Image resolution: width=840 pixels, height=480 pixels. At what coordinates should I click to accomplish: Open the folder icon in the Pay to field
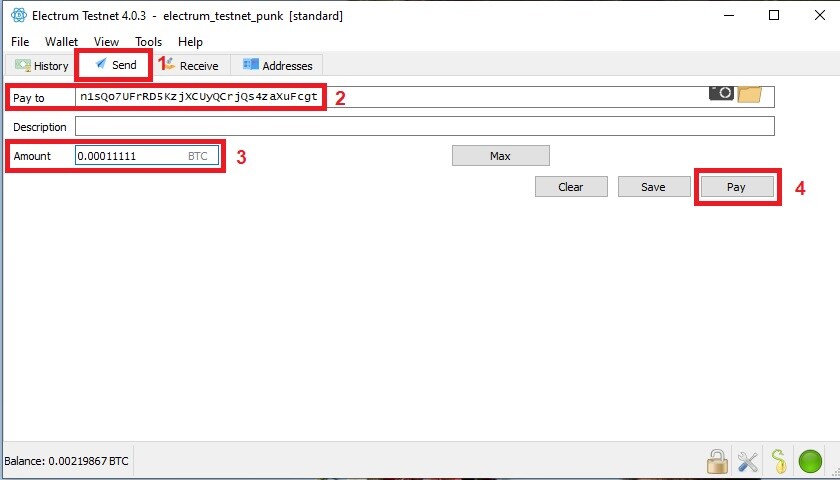point(749,94)
